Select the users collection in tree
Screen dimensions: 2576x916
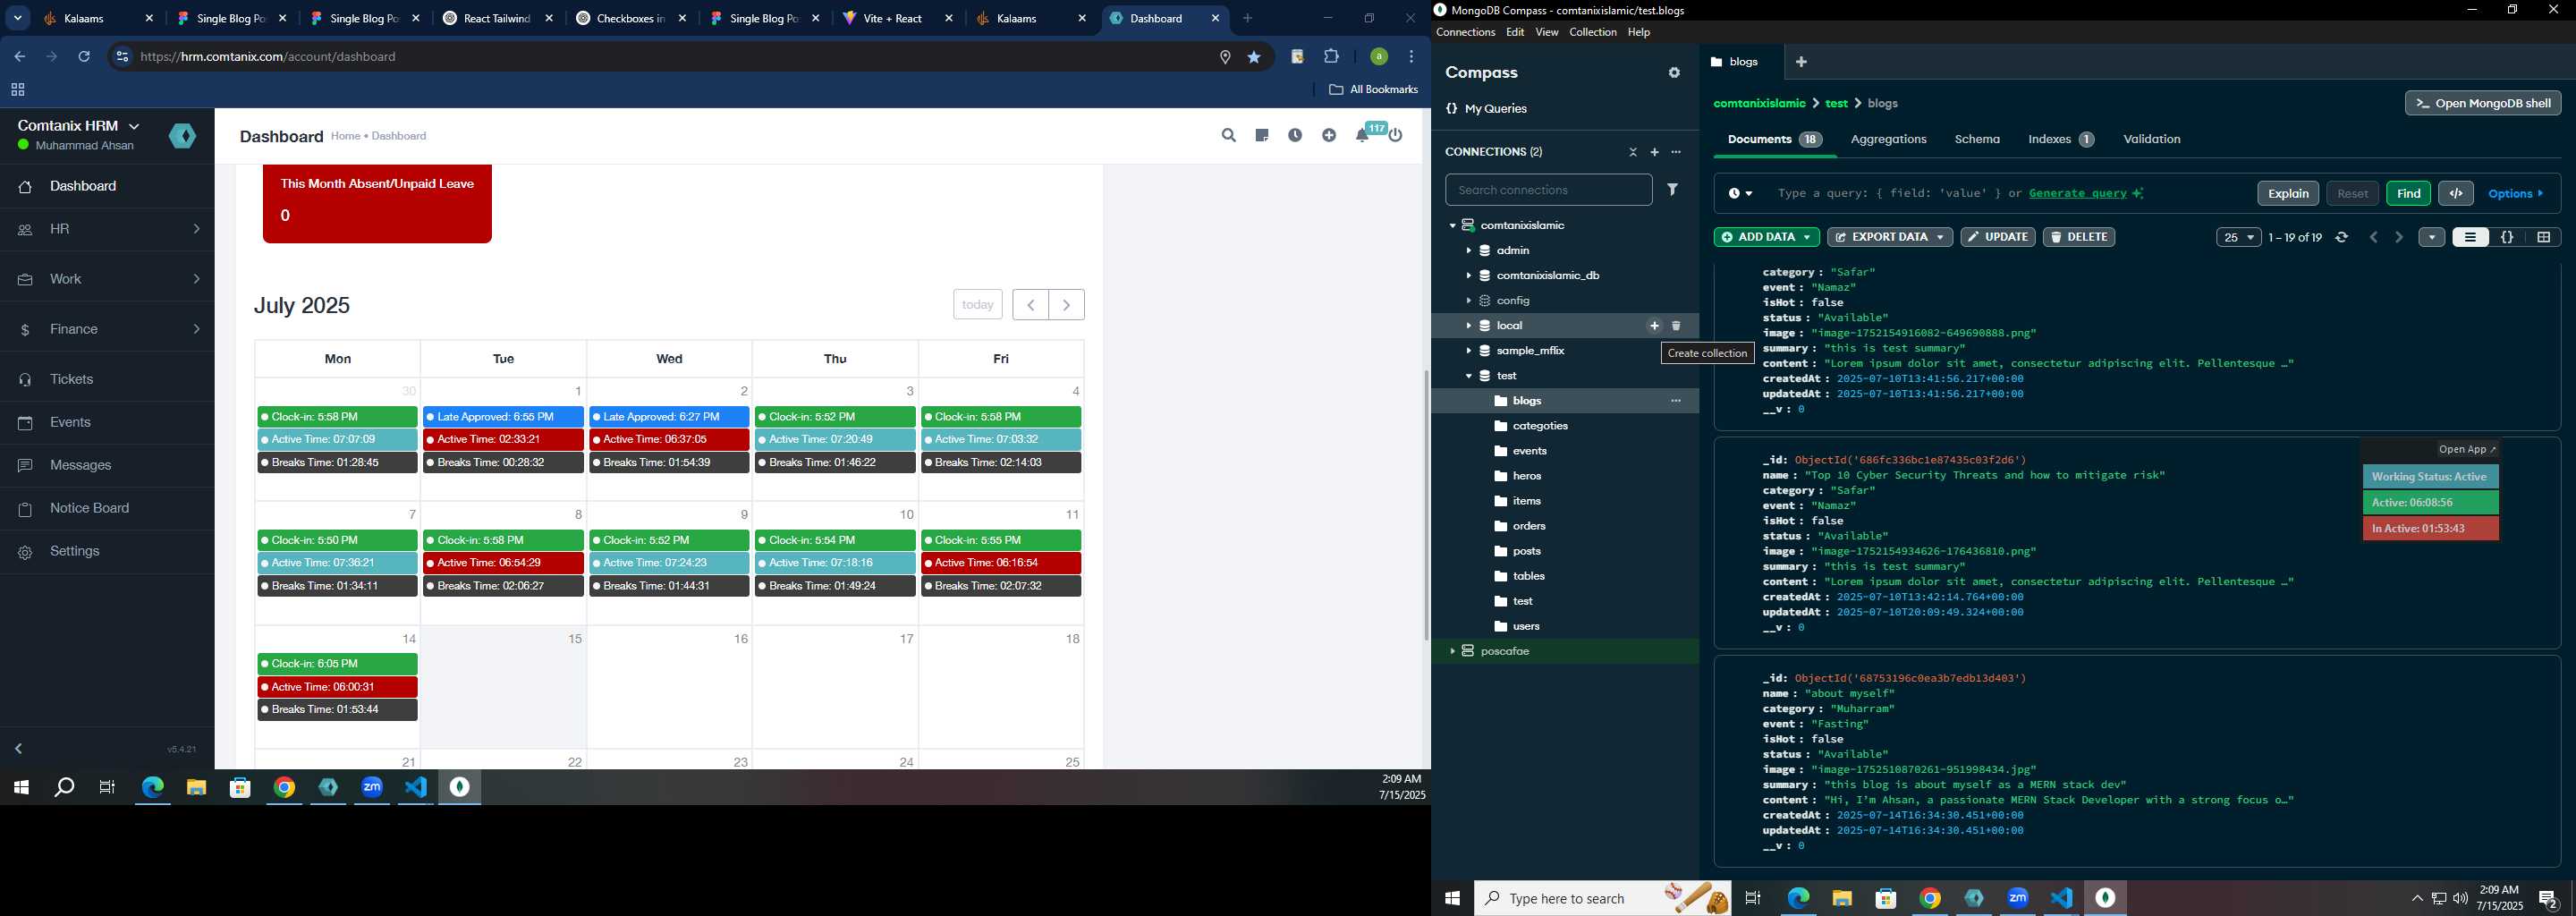1526,627
